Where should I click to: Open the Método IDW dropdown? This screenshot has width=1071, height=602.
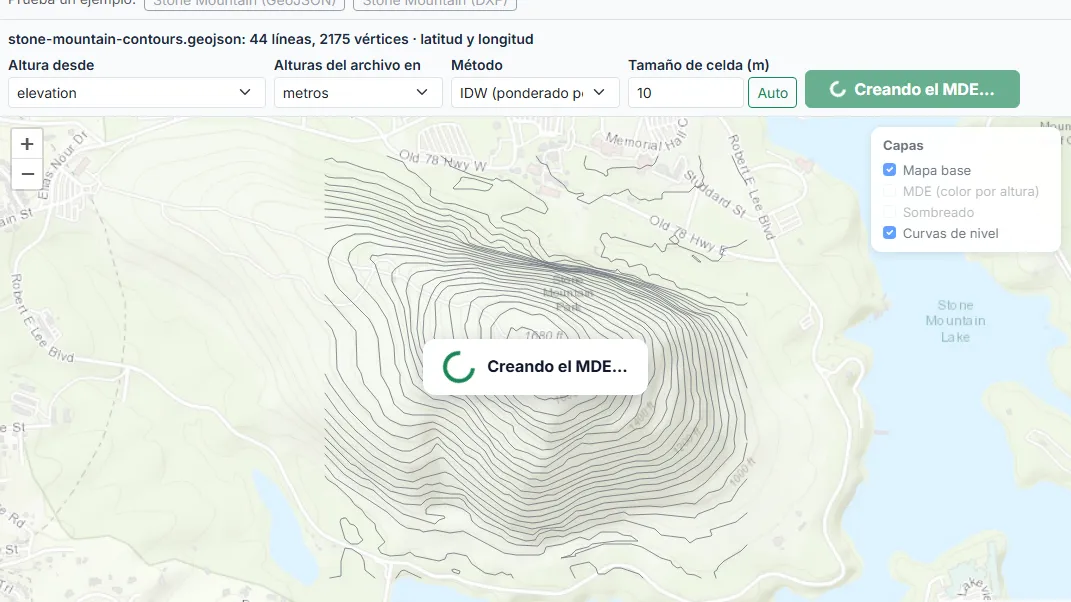pyautogui.click(x=535, y=93)
